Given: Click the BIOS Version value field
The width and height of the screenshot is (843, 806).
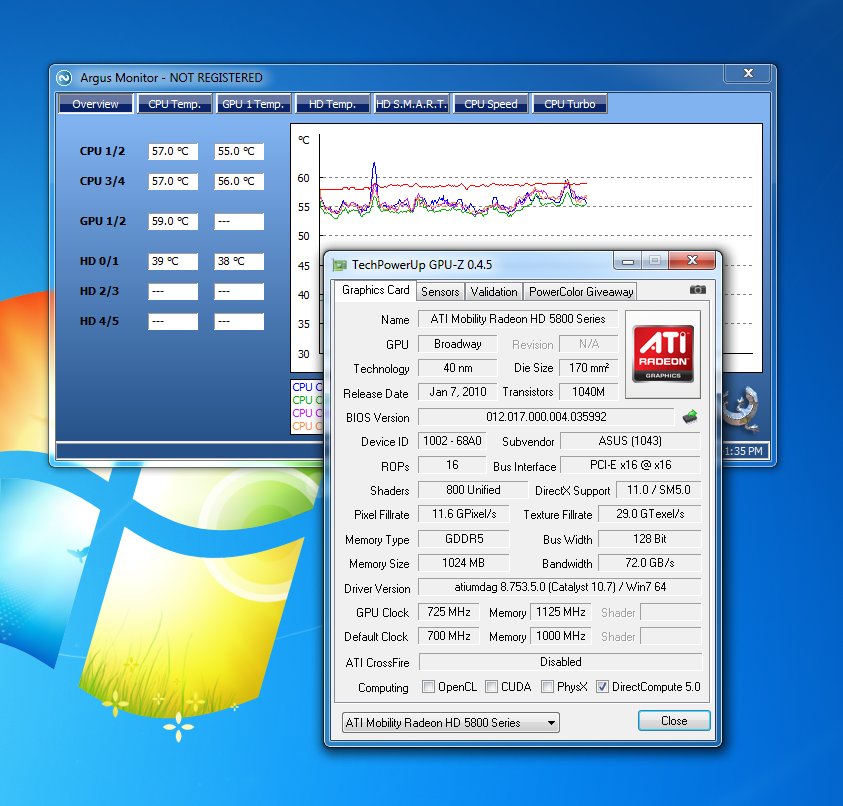Looking at the screenshot, I should (x=546, y=417).
